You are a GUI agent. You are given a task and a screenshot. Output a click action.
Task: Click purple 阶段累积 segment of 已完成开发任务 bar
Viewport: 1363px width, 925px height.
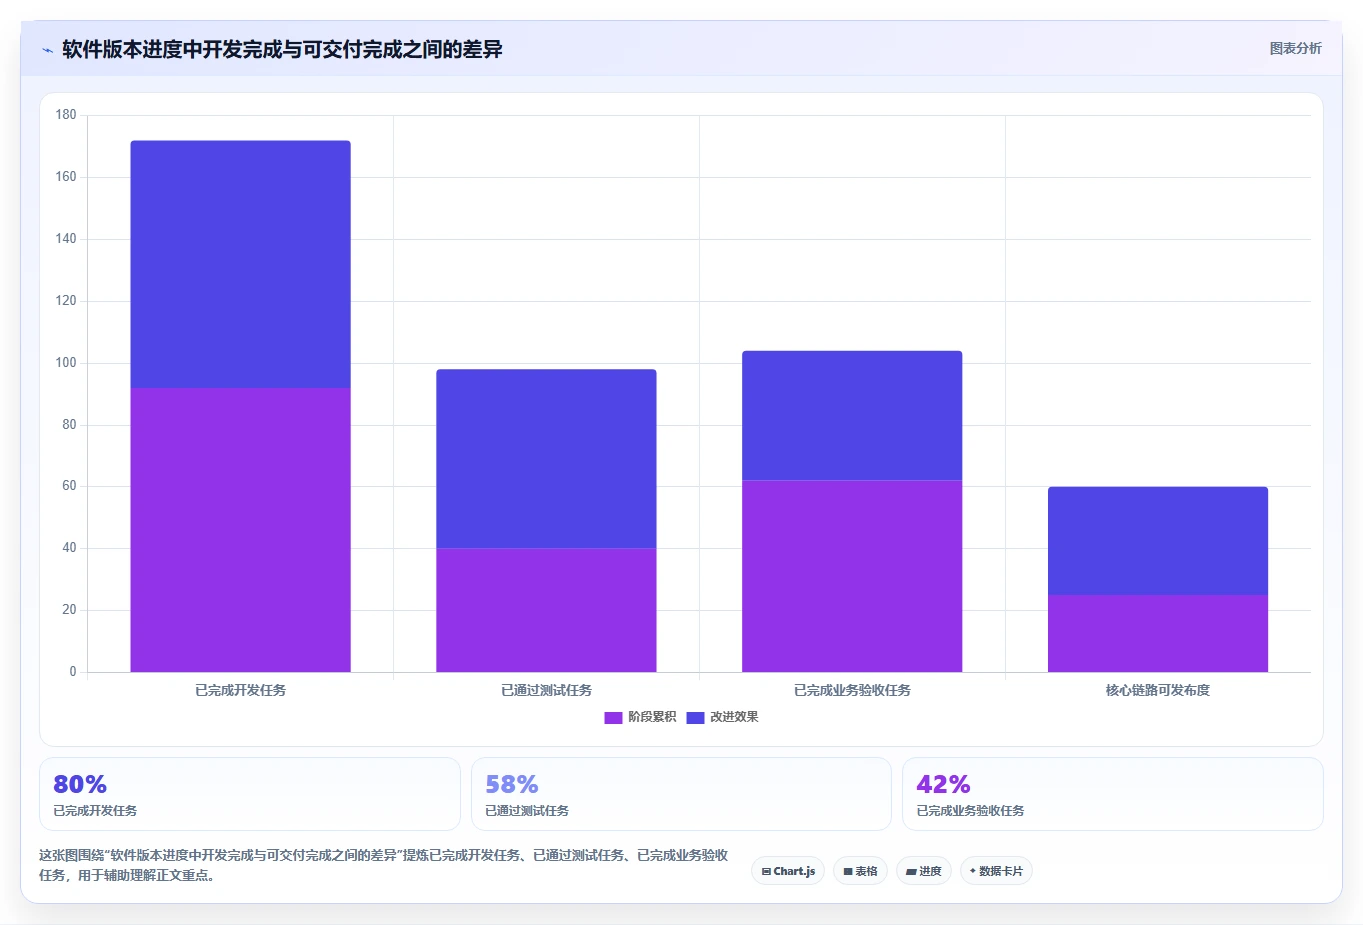coord(240,530)
